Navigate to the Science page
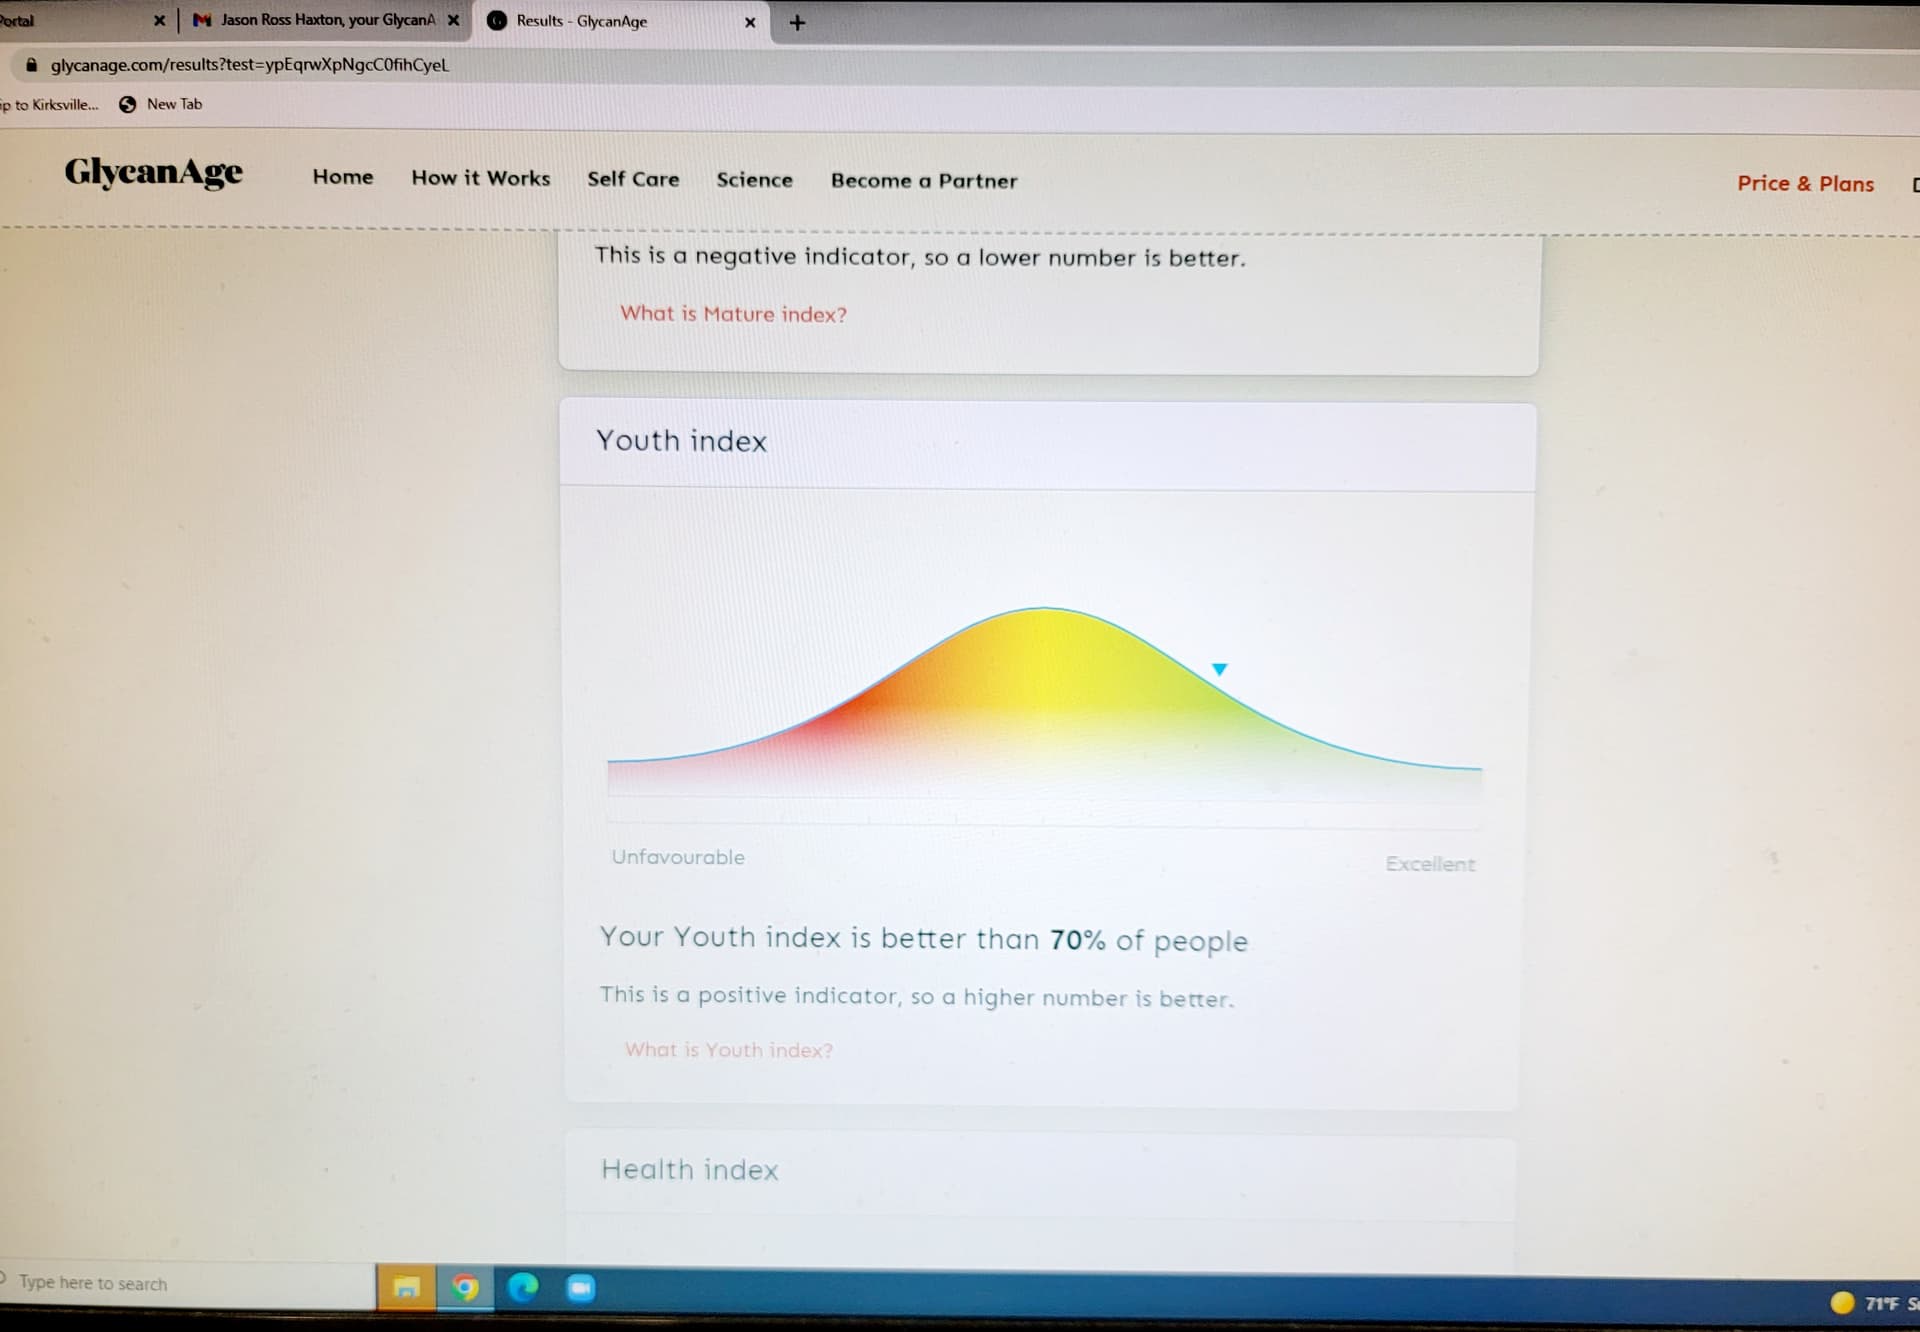Image resolution: width=1920 pixels, height=1332 pixels. pyautogui.click(x=755, y=180)
